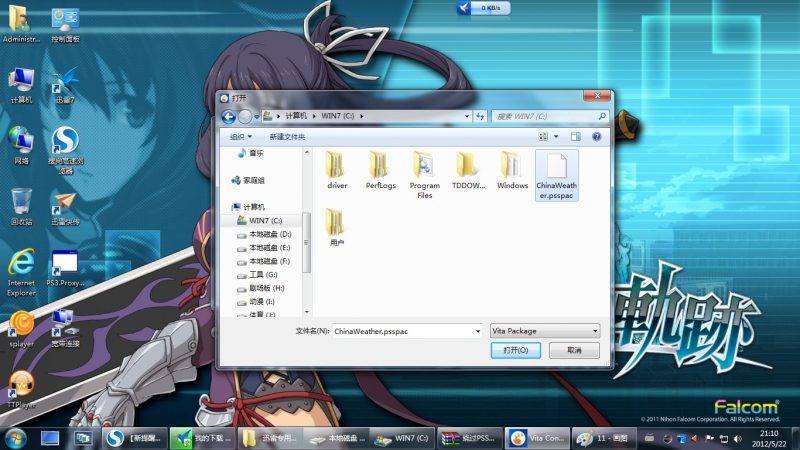
Task: Open the 回收站 recycle bin
Action: pyautogui.click(x=21, y=207)
